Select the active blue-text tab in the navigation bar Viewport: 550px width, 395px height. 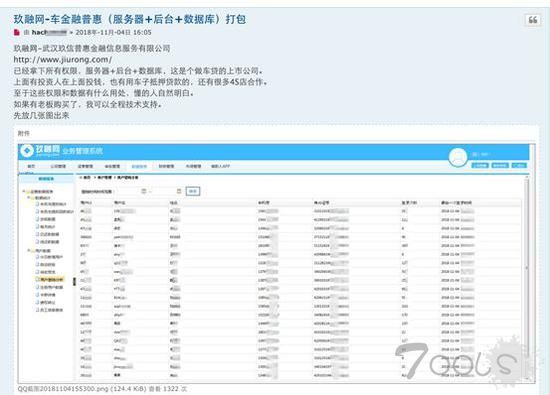[x=139, y=166]
